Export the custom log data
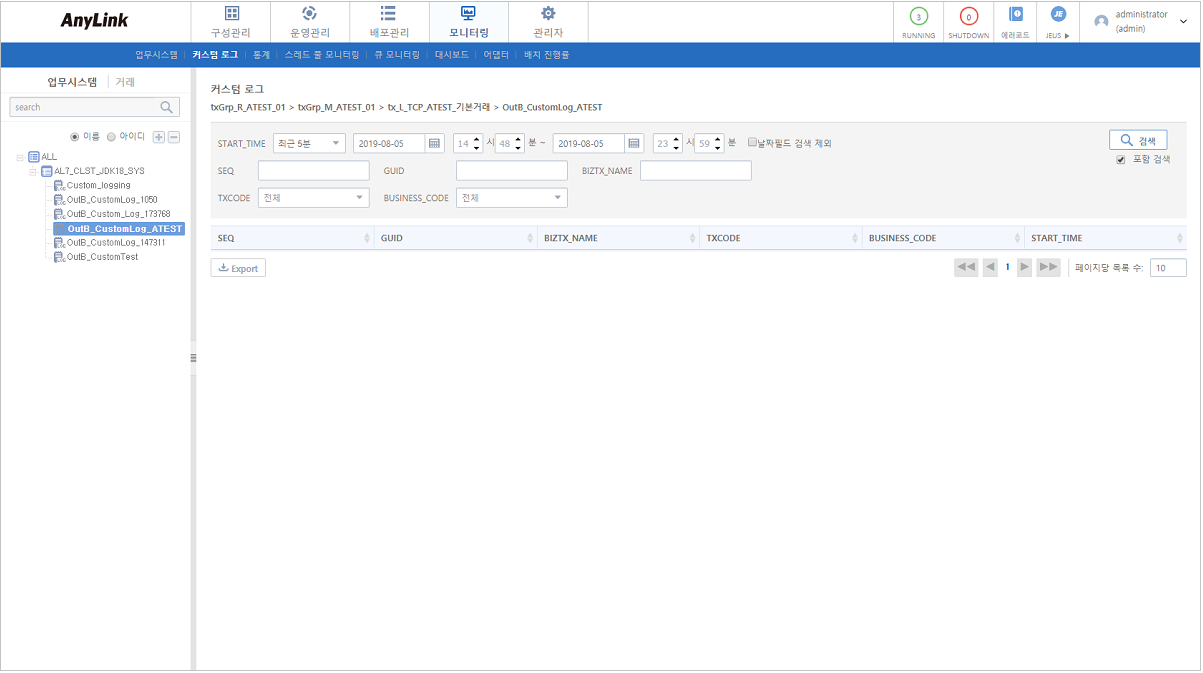The height and width of the screenshot is (673, 1203). tap(238, 267)
